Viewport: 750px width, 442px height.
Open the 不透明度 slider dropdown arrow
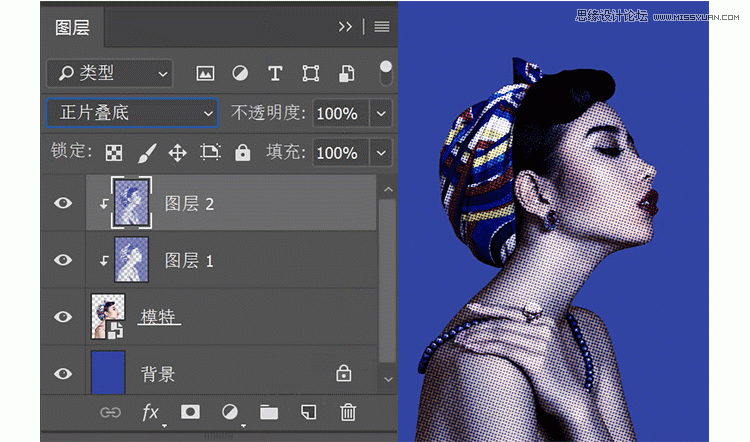[381, 114]
